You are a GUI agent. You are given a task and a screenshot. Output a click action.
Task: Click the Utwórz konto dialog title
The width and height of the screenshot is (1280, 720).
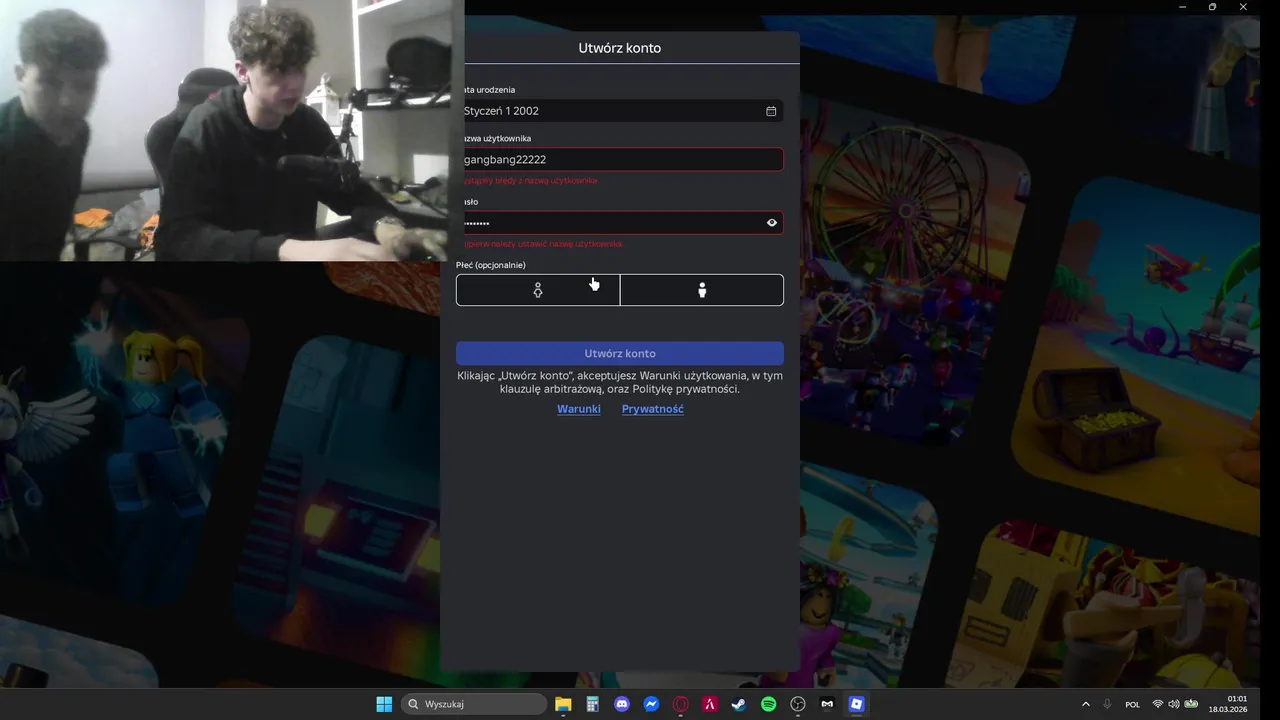pos(620,48)
